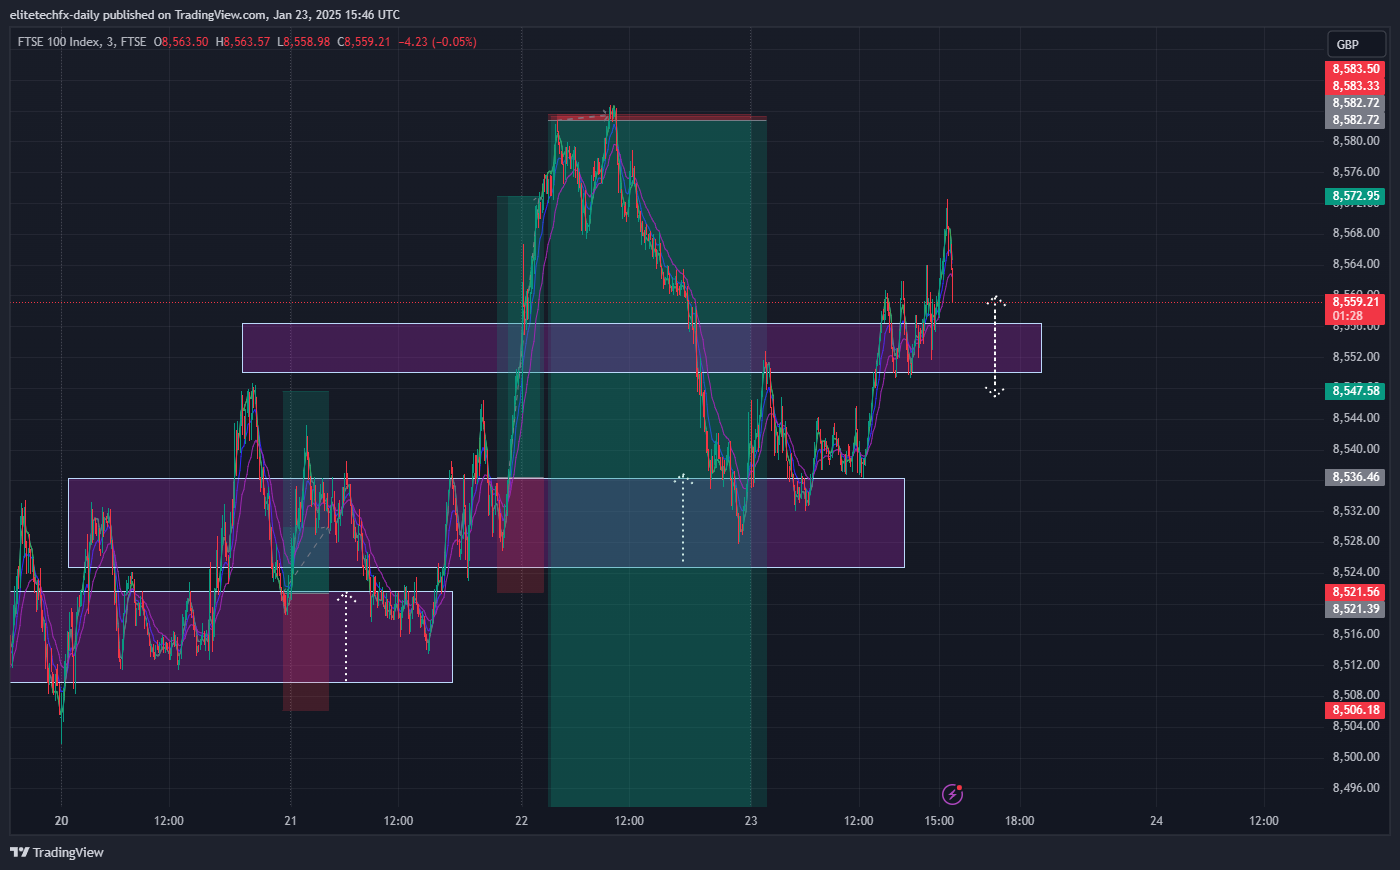
Task: Open the GBP currency selector
Action: coord(1356,44)
